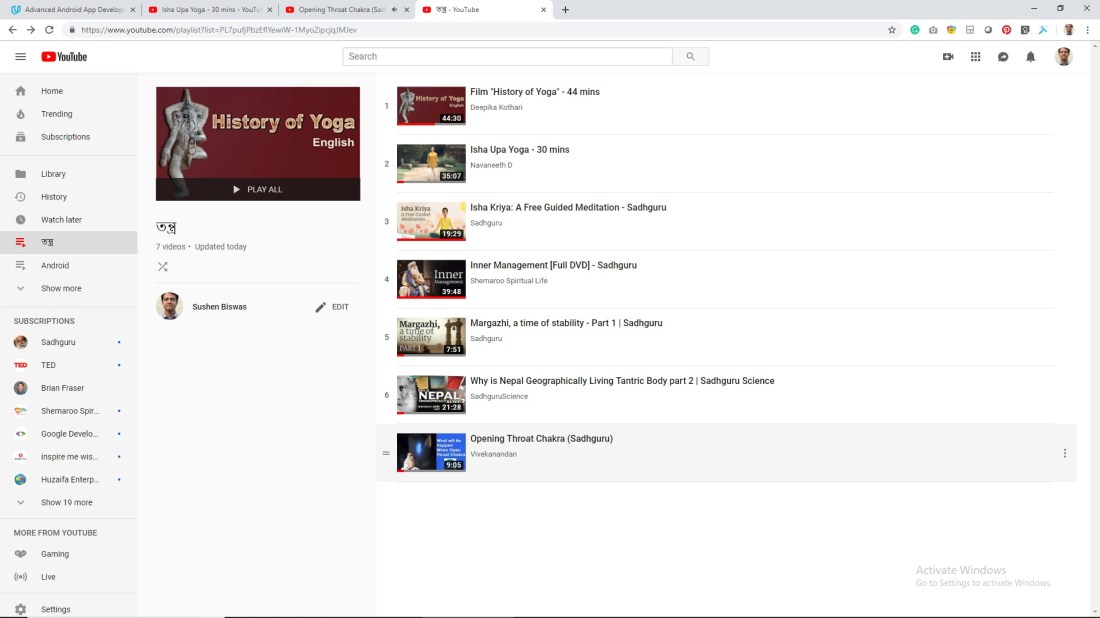Click the create video camera icon

click(x=948, y=57)
